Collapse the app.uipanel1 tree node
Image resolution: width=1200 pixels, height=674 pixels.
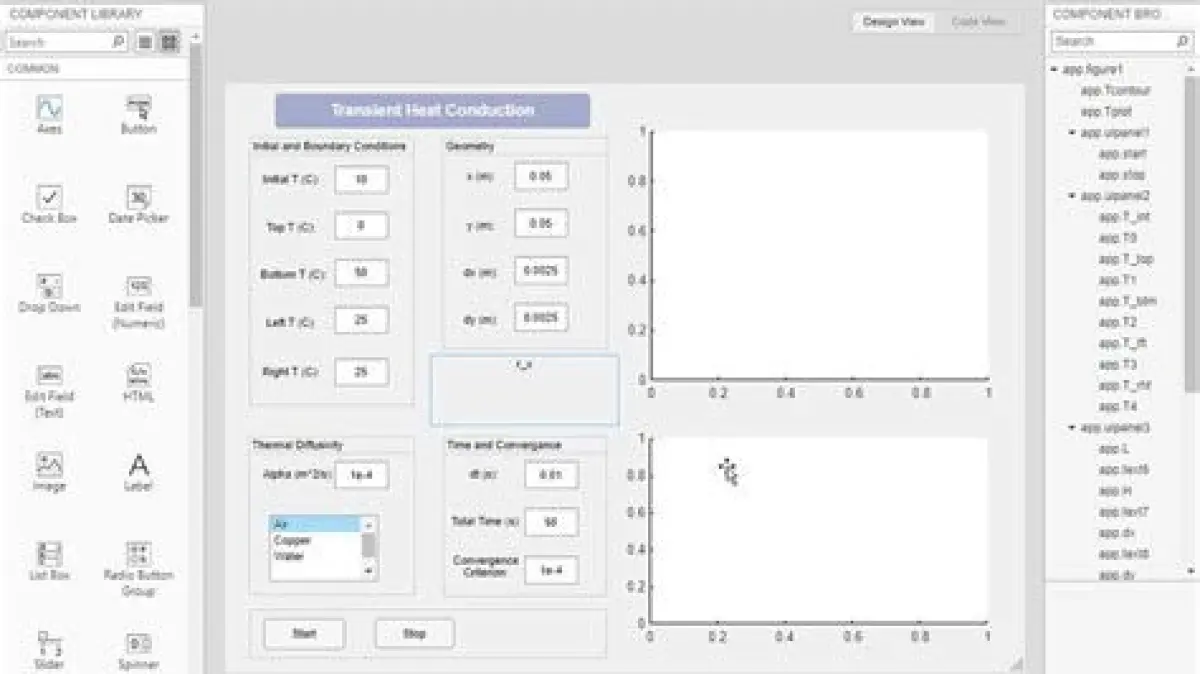pos(1072,132)
